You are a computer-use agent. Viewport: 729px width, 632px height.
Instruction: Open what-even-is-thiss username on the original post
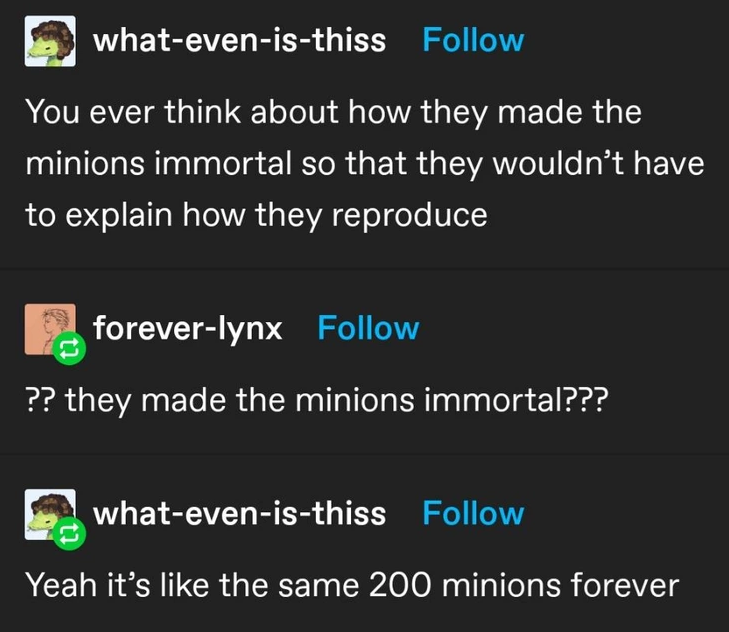[238, 40]
